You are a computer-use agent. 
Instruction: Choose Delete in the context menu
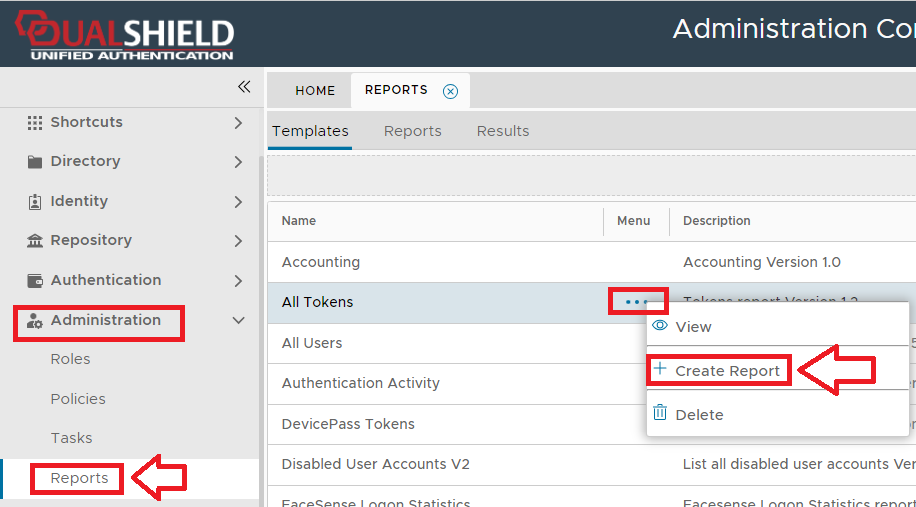tap(699, 415)
